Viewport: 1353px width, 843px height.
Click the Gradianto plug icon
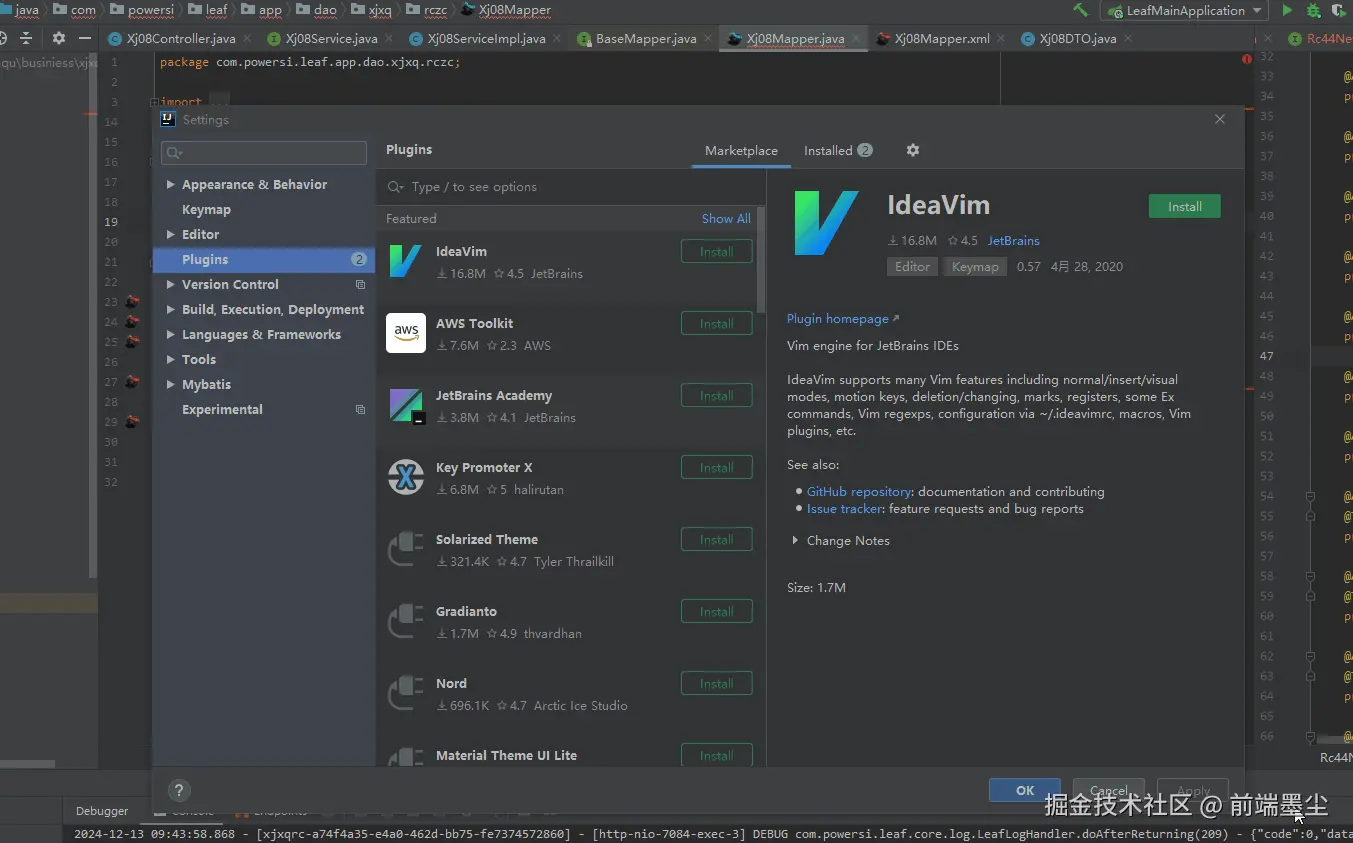[406, 621]
